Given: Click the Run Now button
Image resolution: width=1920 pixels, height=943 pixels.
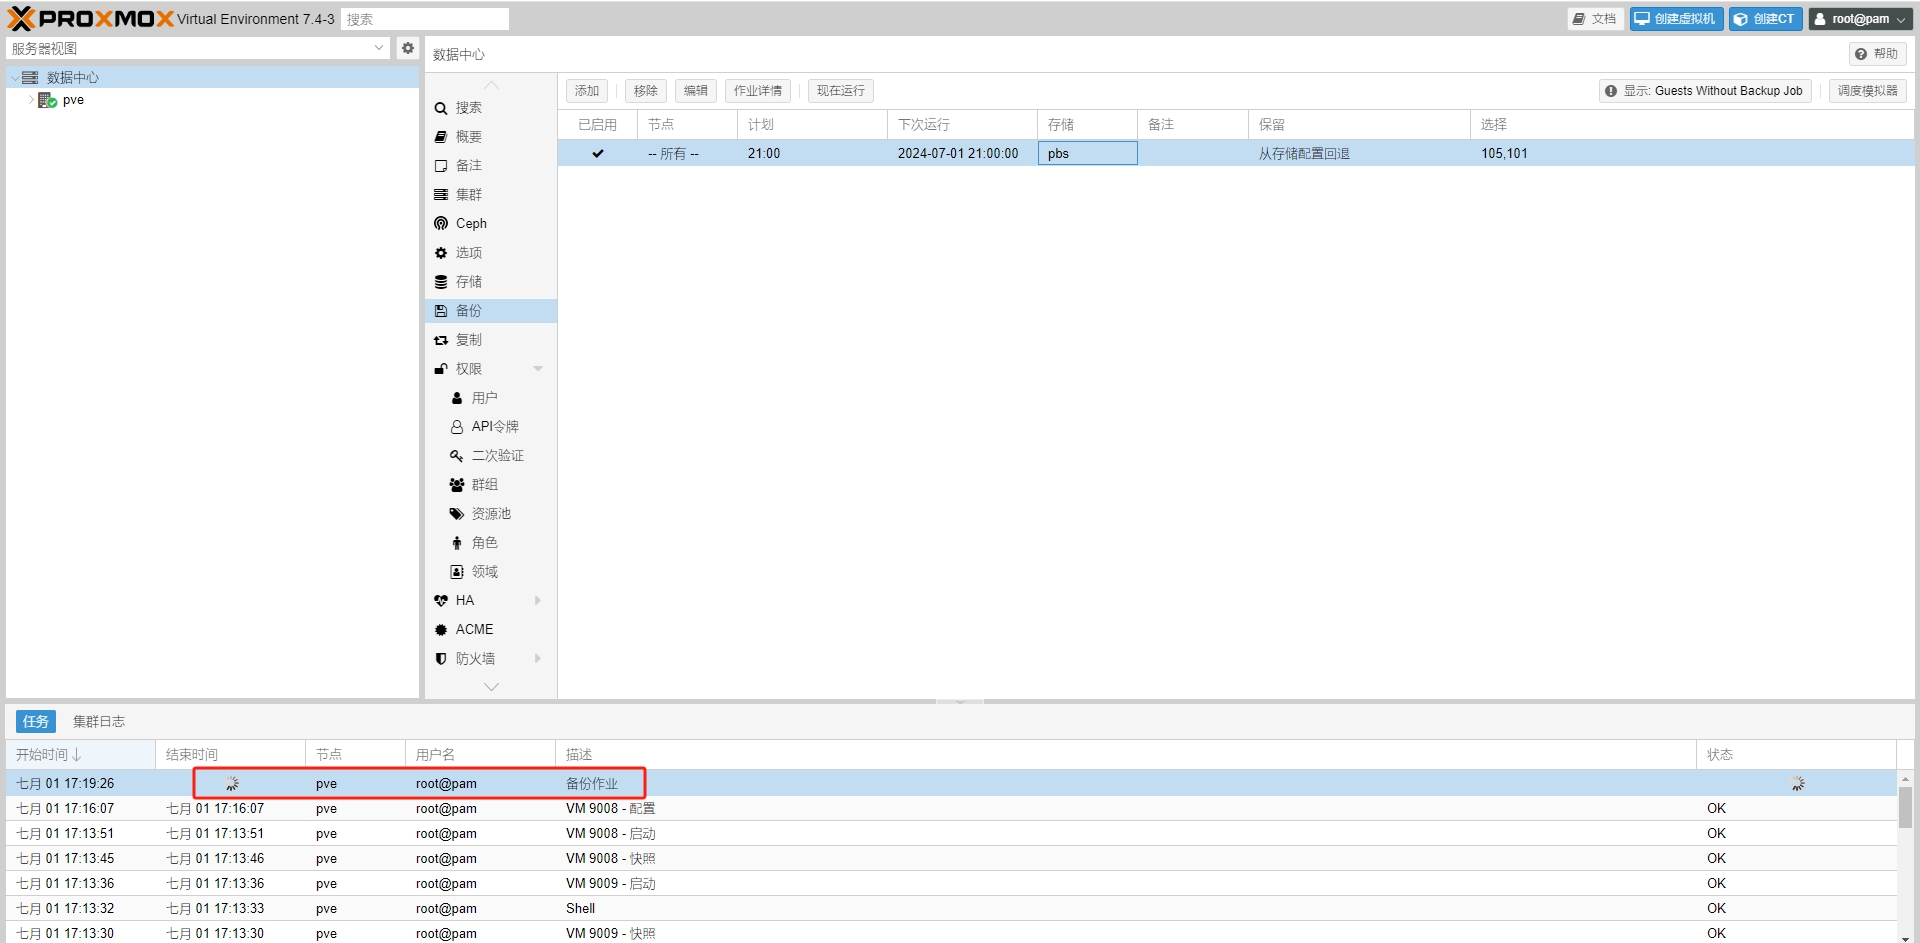Looking at the screenshot, I should [840, 91].
